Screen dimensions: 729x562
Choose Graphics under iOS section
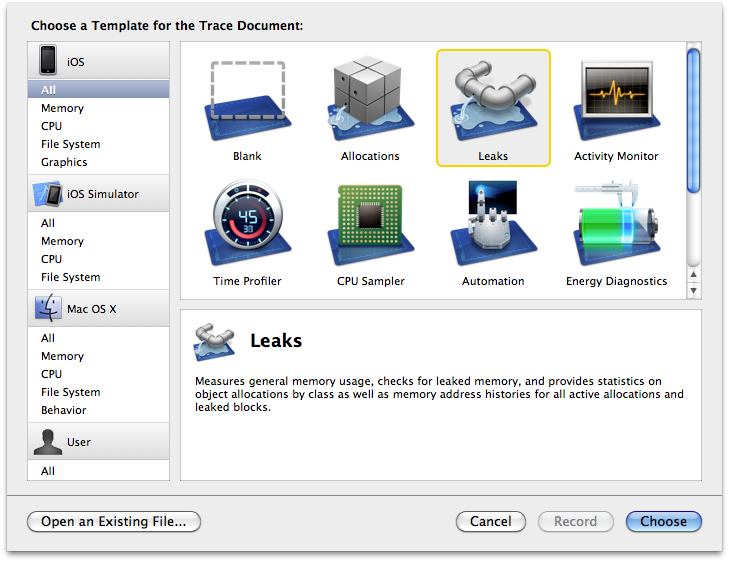pyautogui.click(x=99, y=162)
